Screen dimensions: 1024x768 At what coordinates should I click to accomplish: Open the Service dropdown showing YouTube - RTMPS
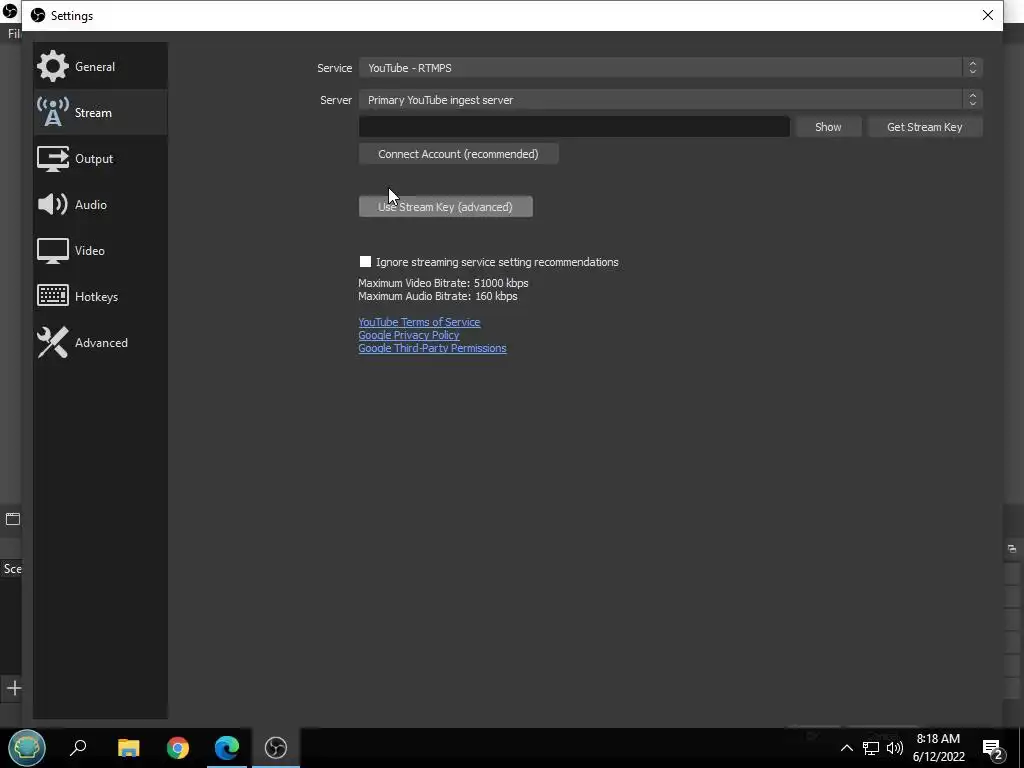[670, 68]
